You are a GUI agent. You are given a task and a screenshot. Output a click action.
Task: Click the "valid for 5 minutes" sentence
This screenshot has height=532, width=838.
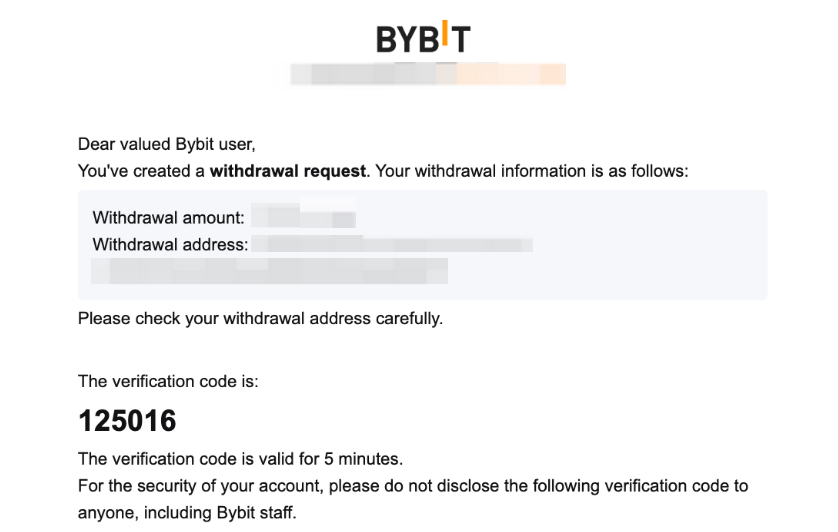[x=240, y=460]
